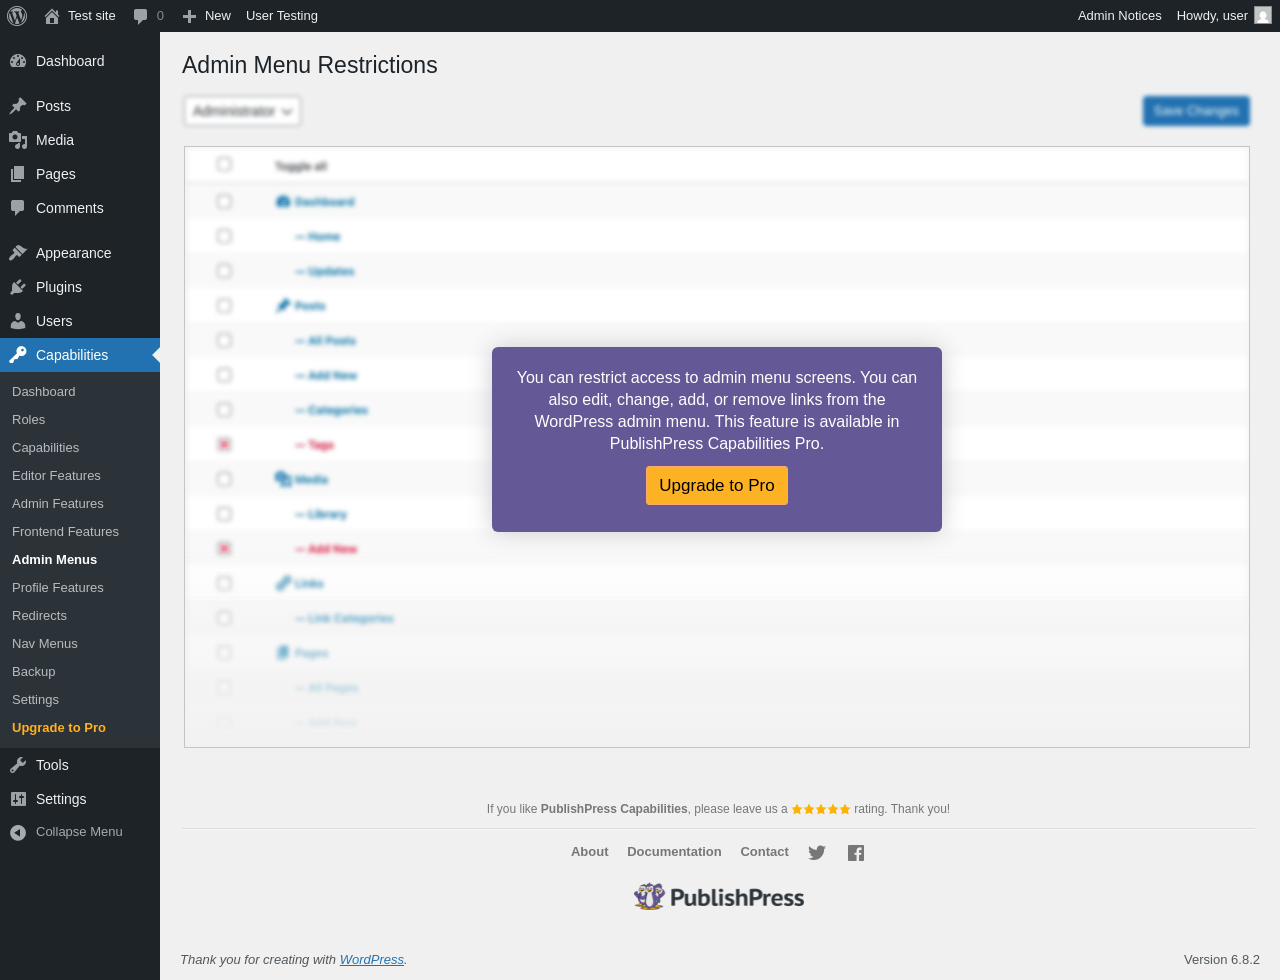
Task: Check the Dashboard row checkbox
Action: point(224,202)
